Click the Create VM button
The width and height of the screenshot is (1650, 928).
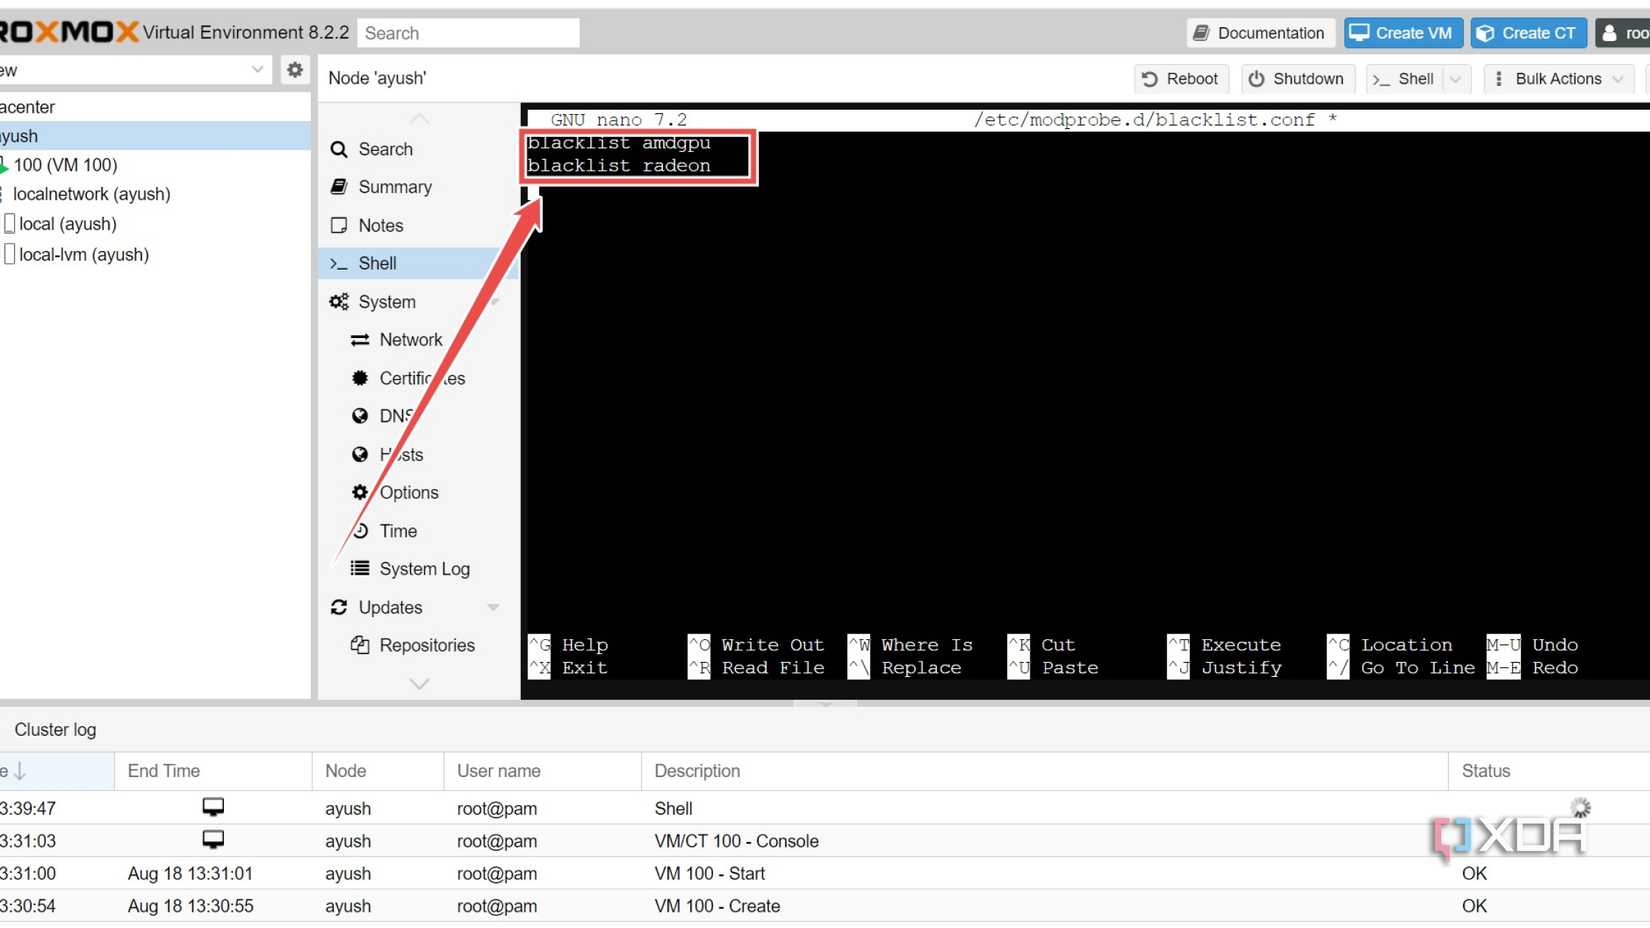(x=1403, y=33)
